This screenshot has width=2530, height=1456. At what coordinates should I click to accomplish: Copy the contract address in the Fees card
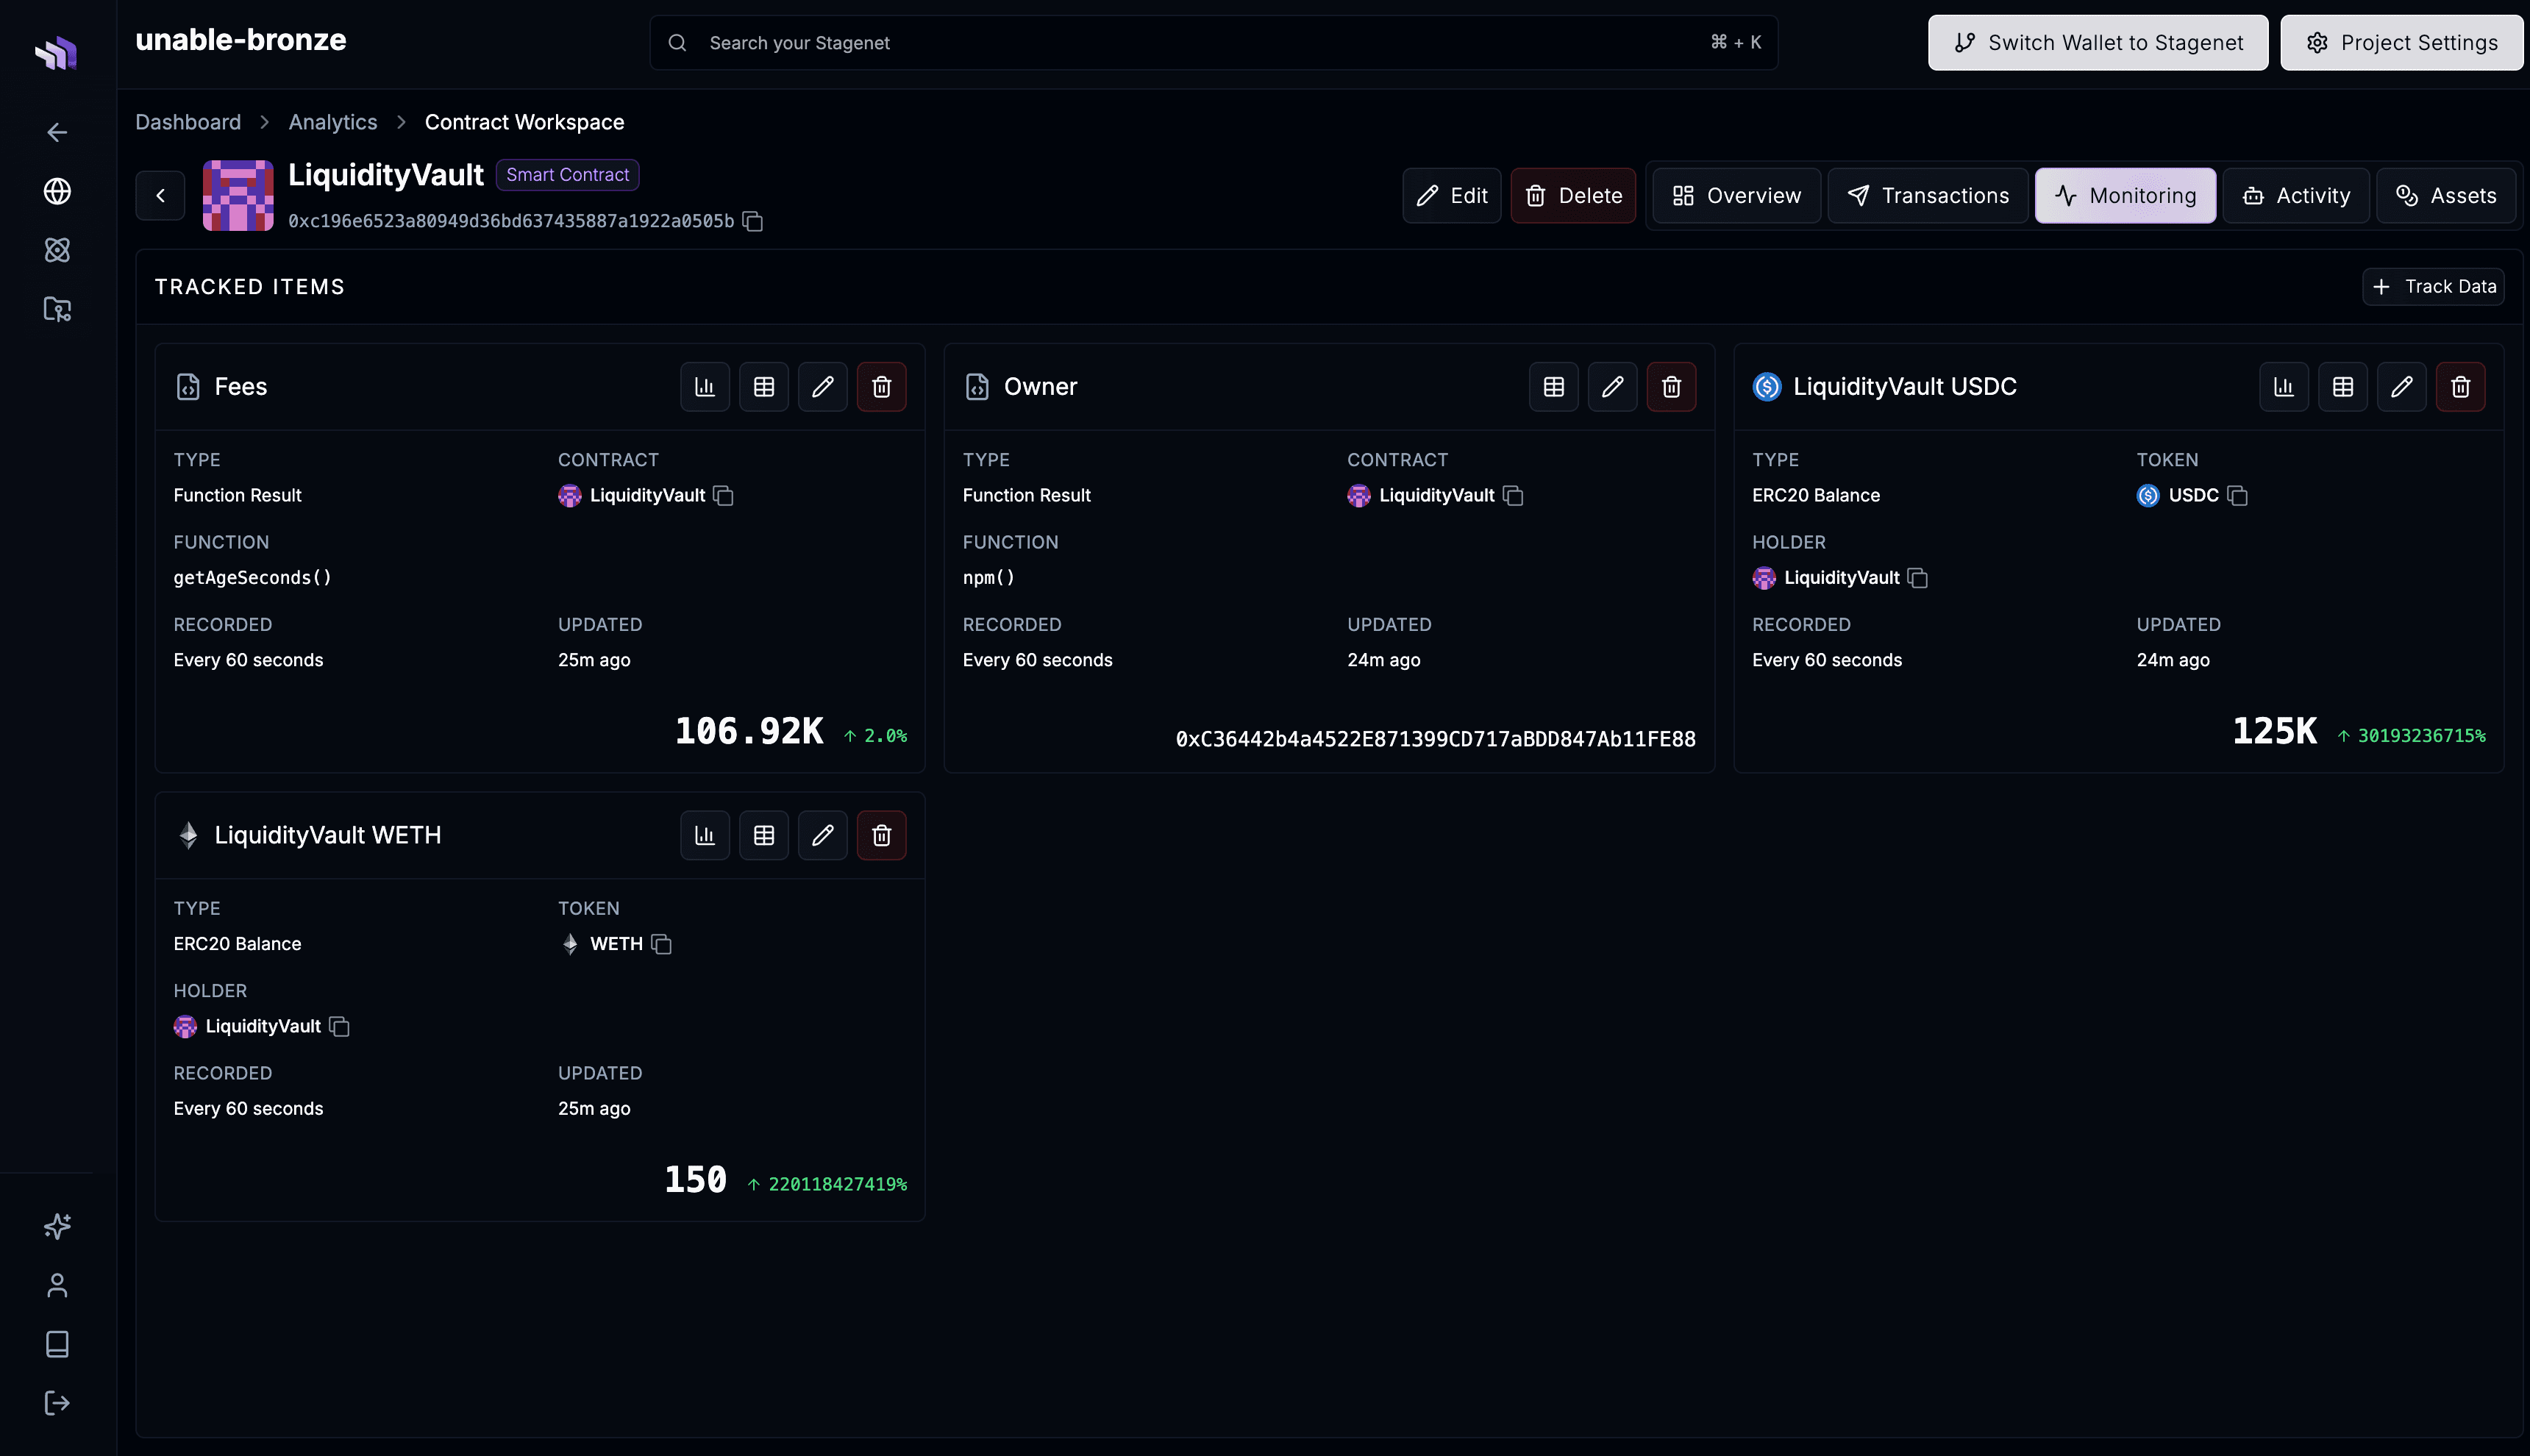click(x=724, y=496)
